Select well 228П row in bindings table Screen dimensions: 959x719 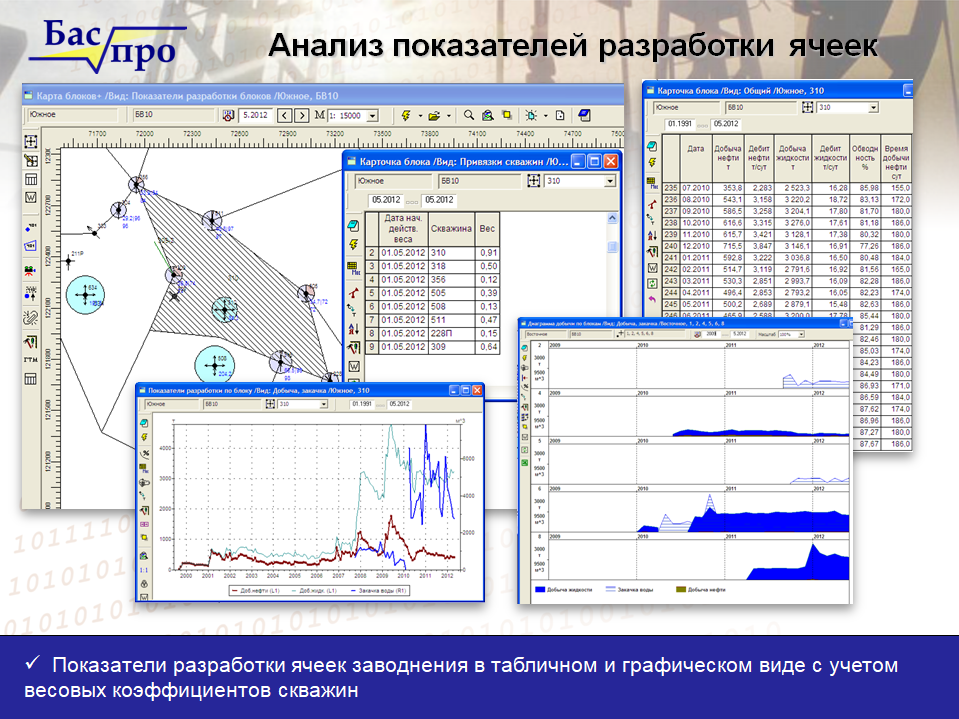pos(432,333)
